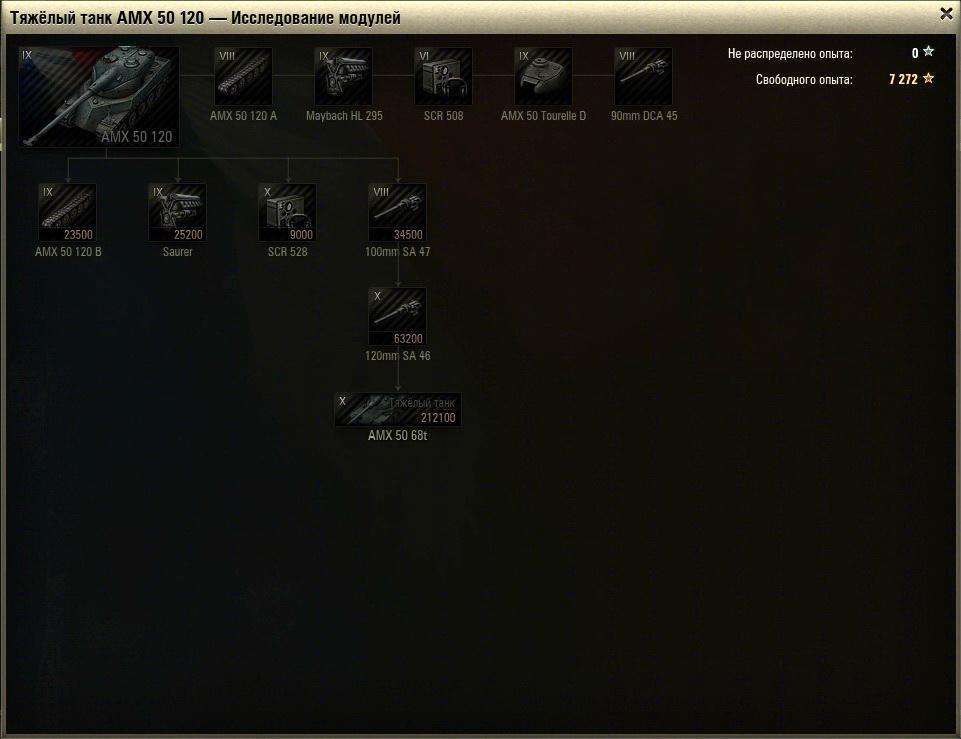Image resolution: width=961 pixels, height=739 pixels.
Task: Open the SCR 508 radio module
Action: coord(443,77)
